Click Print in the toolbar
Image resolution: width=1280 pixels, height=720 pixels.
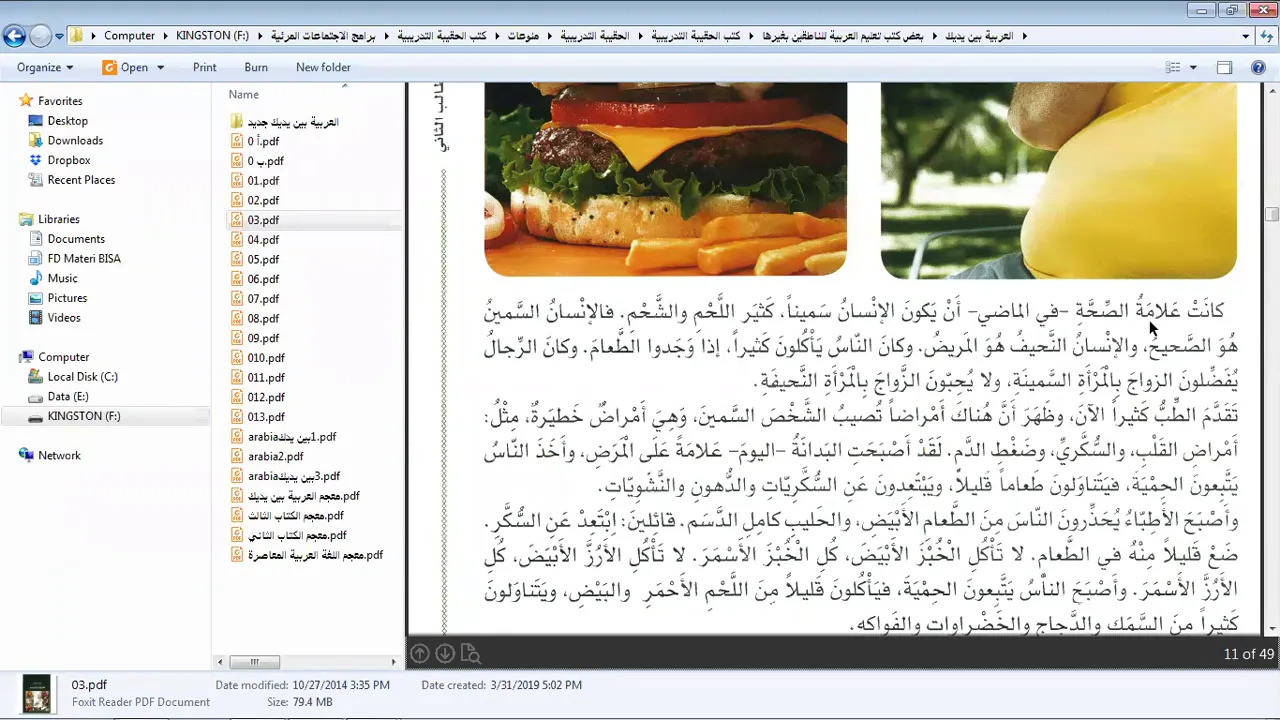(205, 67)
